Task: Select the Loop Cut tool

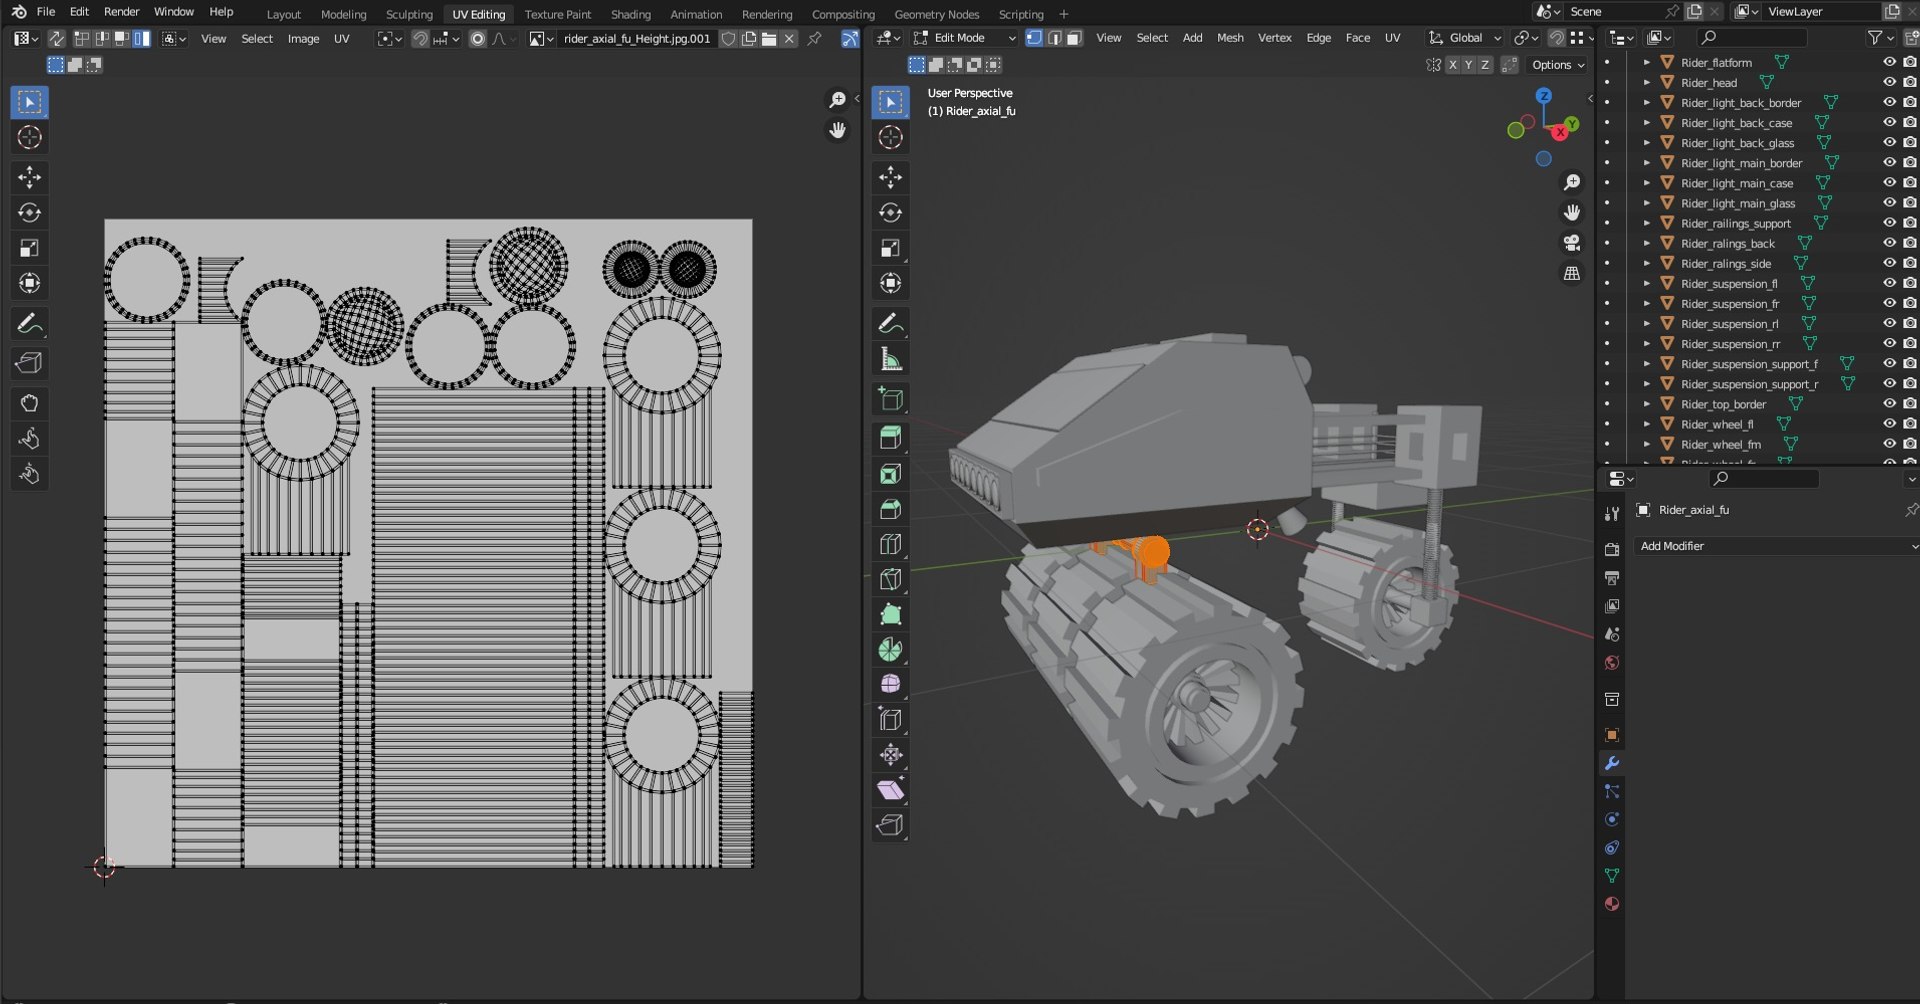Action: (x=890, y=544)
